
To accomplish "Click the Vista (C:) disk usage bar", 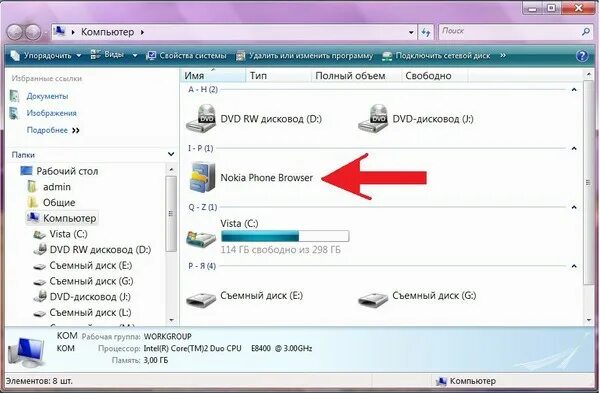I will pos(285,236).
